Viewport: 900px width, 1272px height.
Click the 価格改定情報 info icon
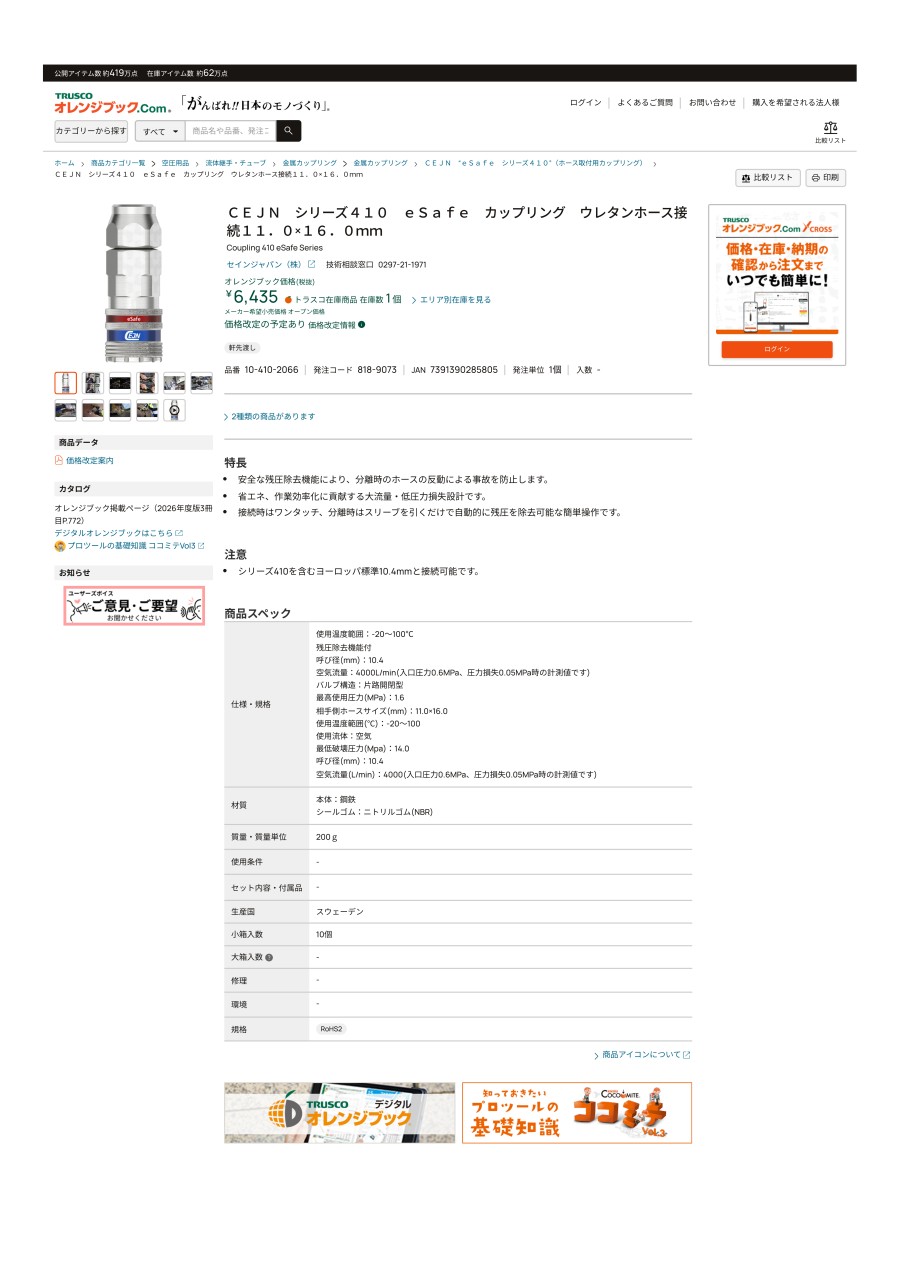(x=361, y=325)
